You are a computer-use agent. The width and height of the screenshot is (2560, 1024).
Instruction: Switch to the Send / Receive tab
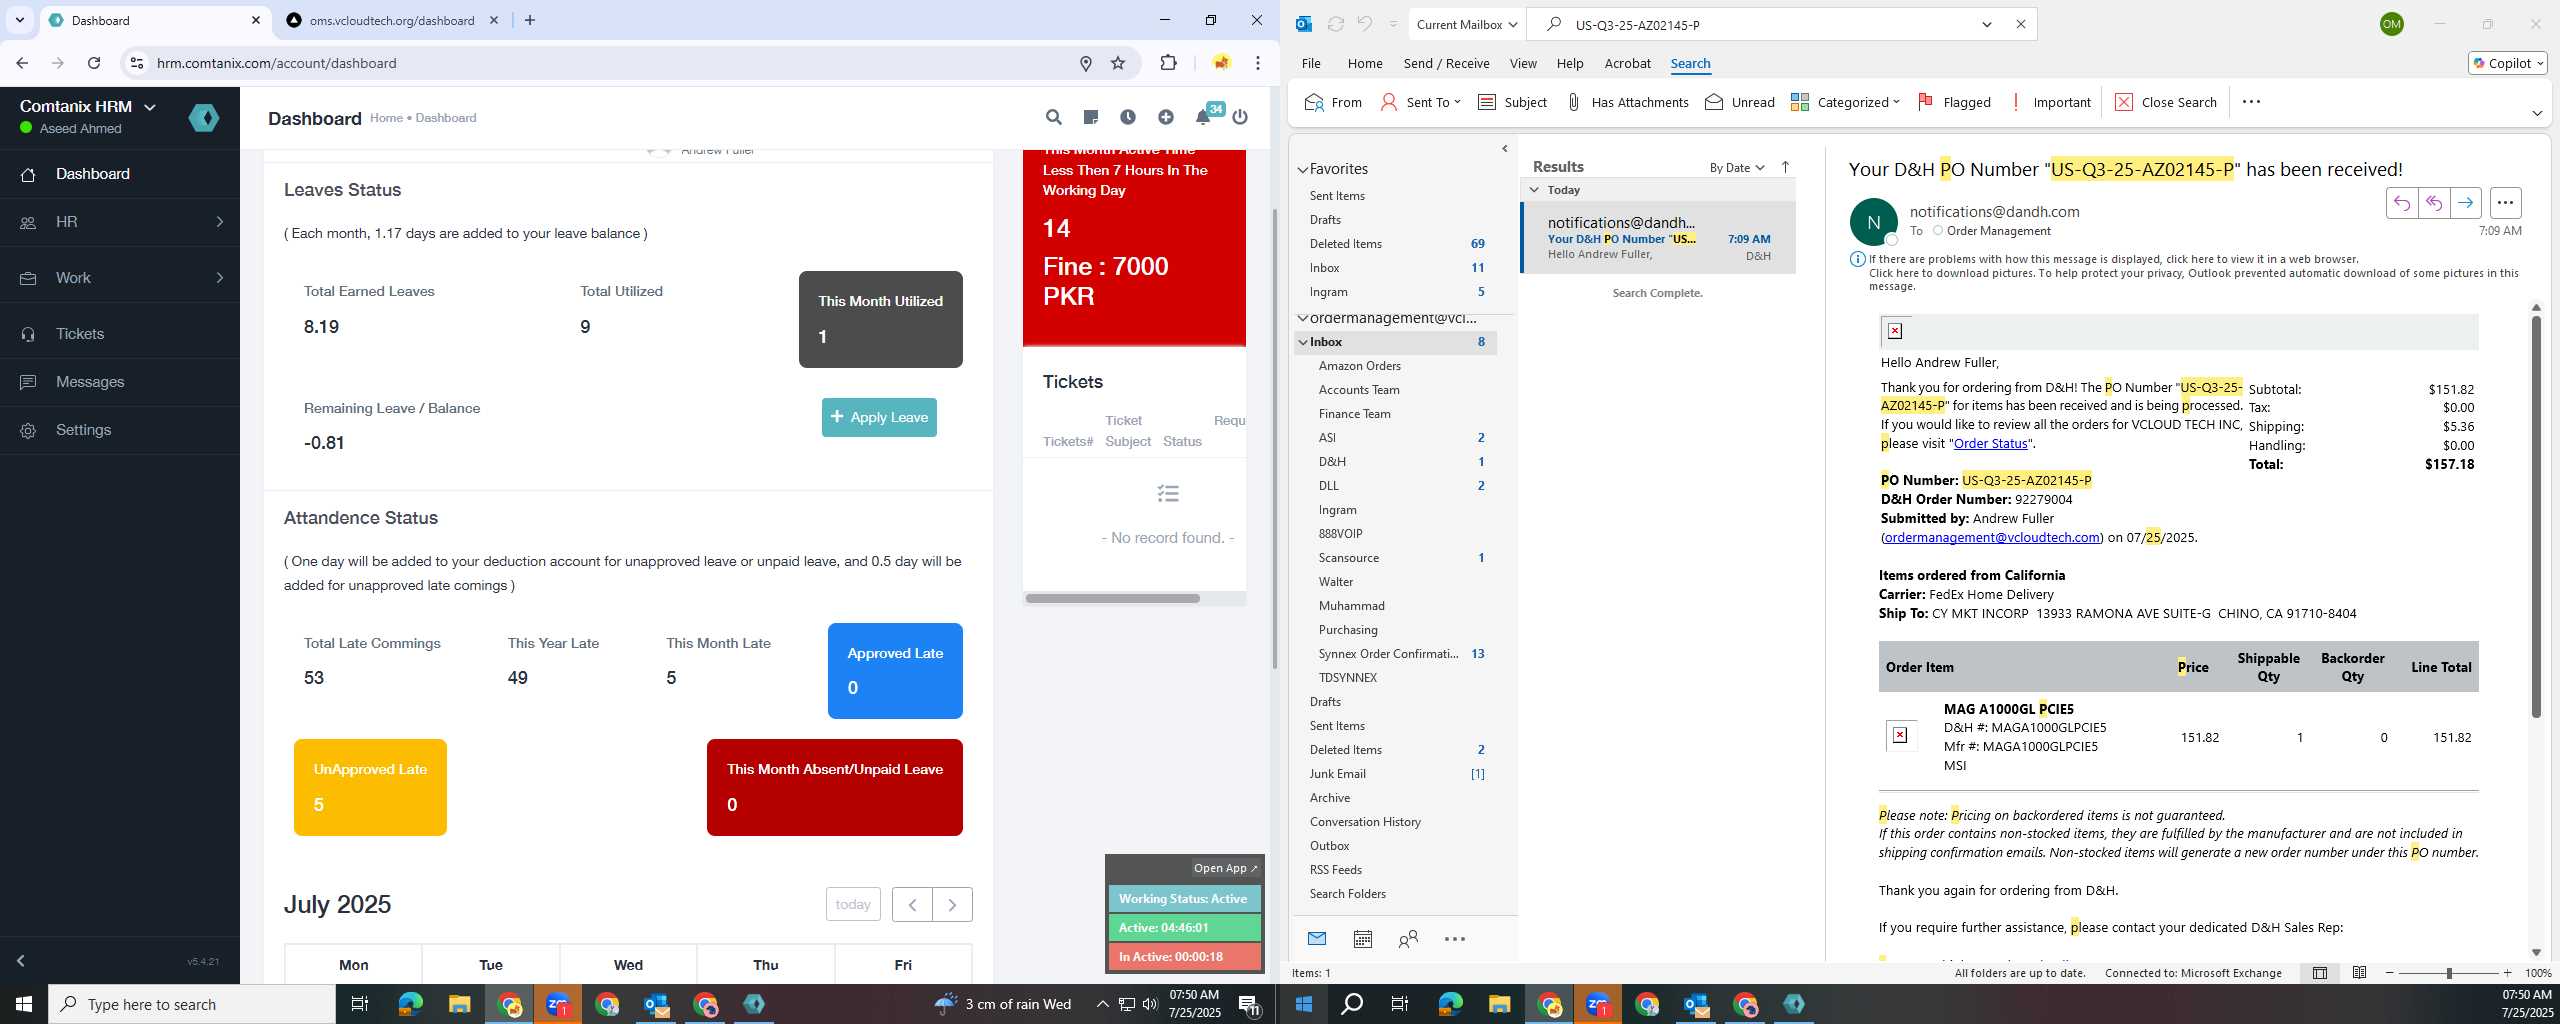point(1446,63)
